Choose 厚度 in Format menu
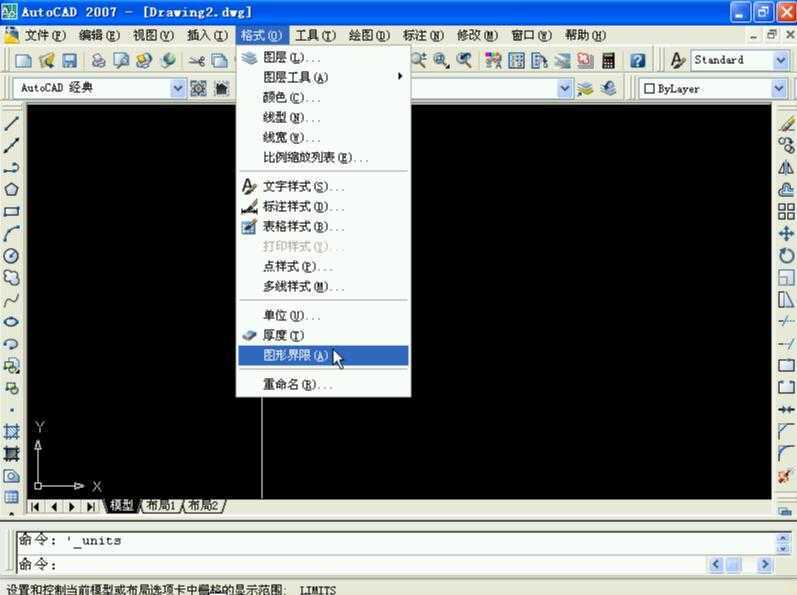Image resolution: width=797 pixels, height=595 pixels. pos(323,335)
